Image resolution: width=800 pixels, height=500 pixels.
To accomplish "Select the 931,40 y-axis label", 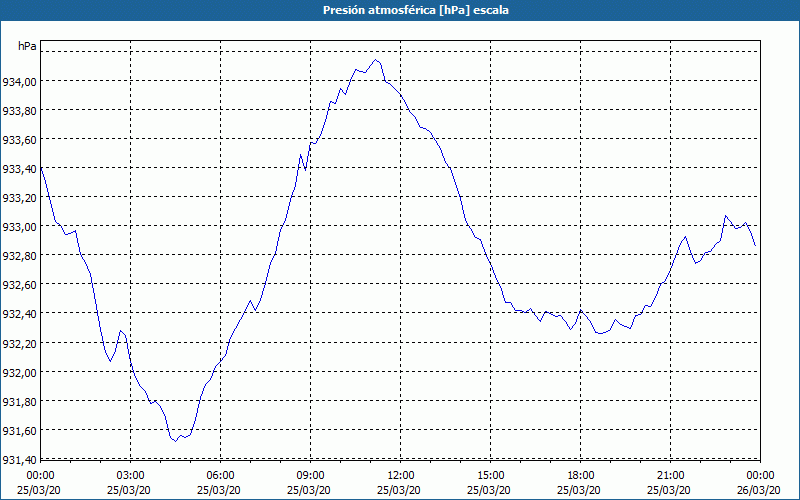I will [x=19, y=459].
